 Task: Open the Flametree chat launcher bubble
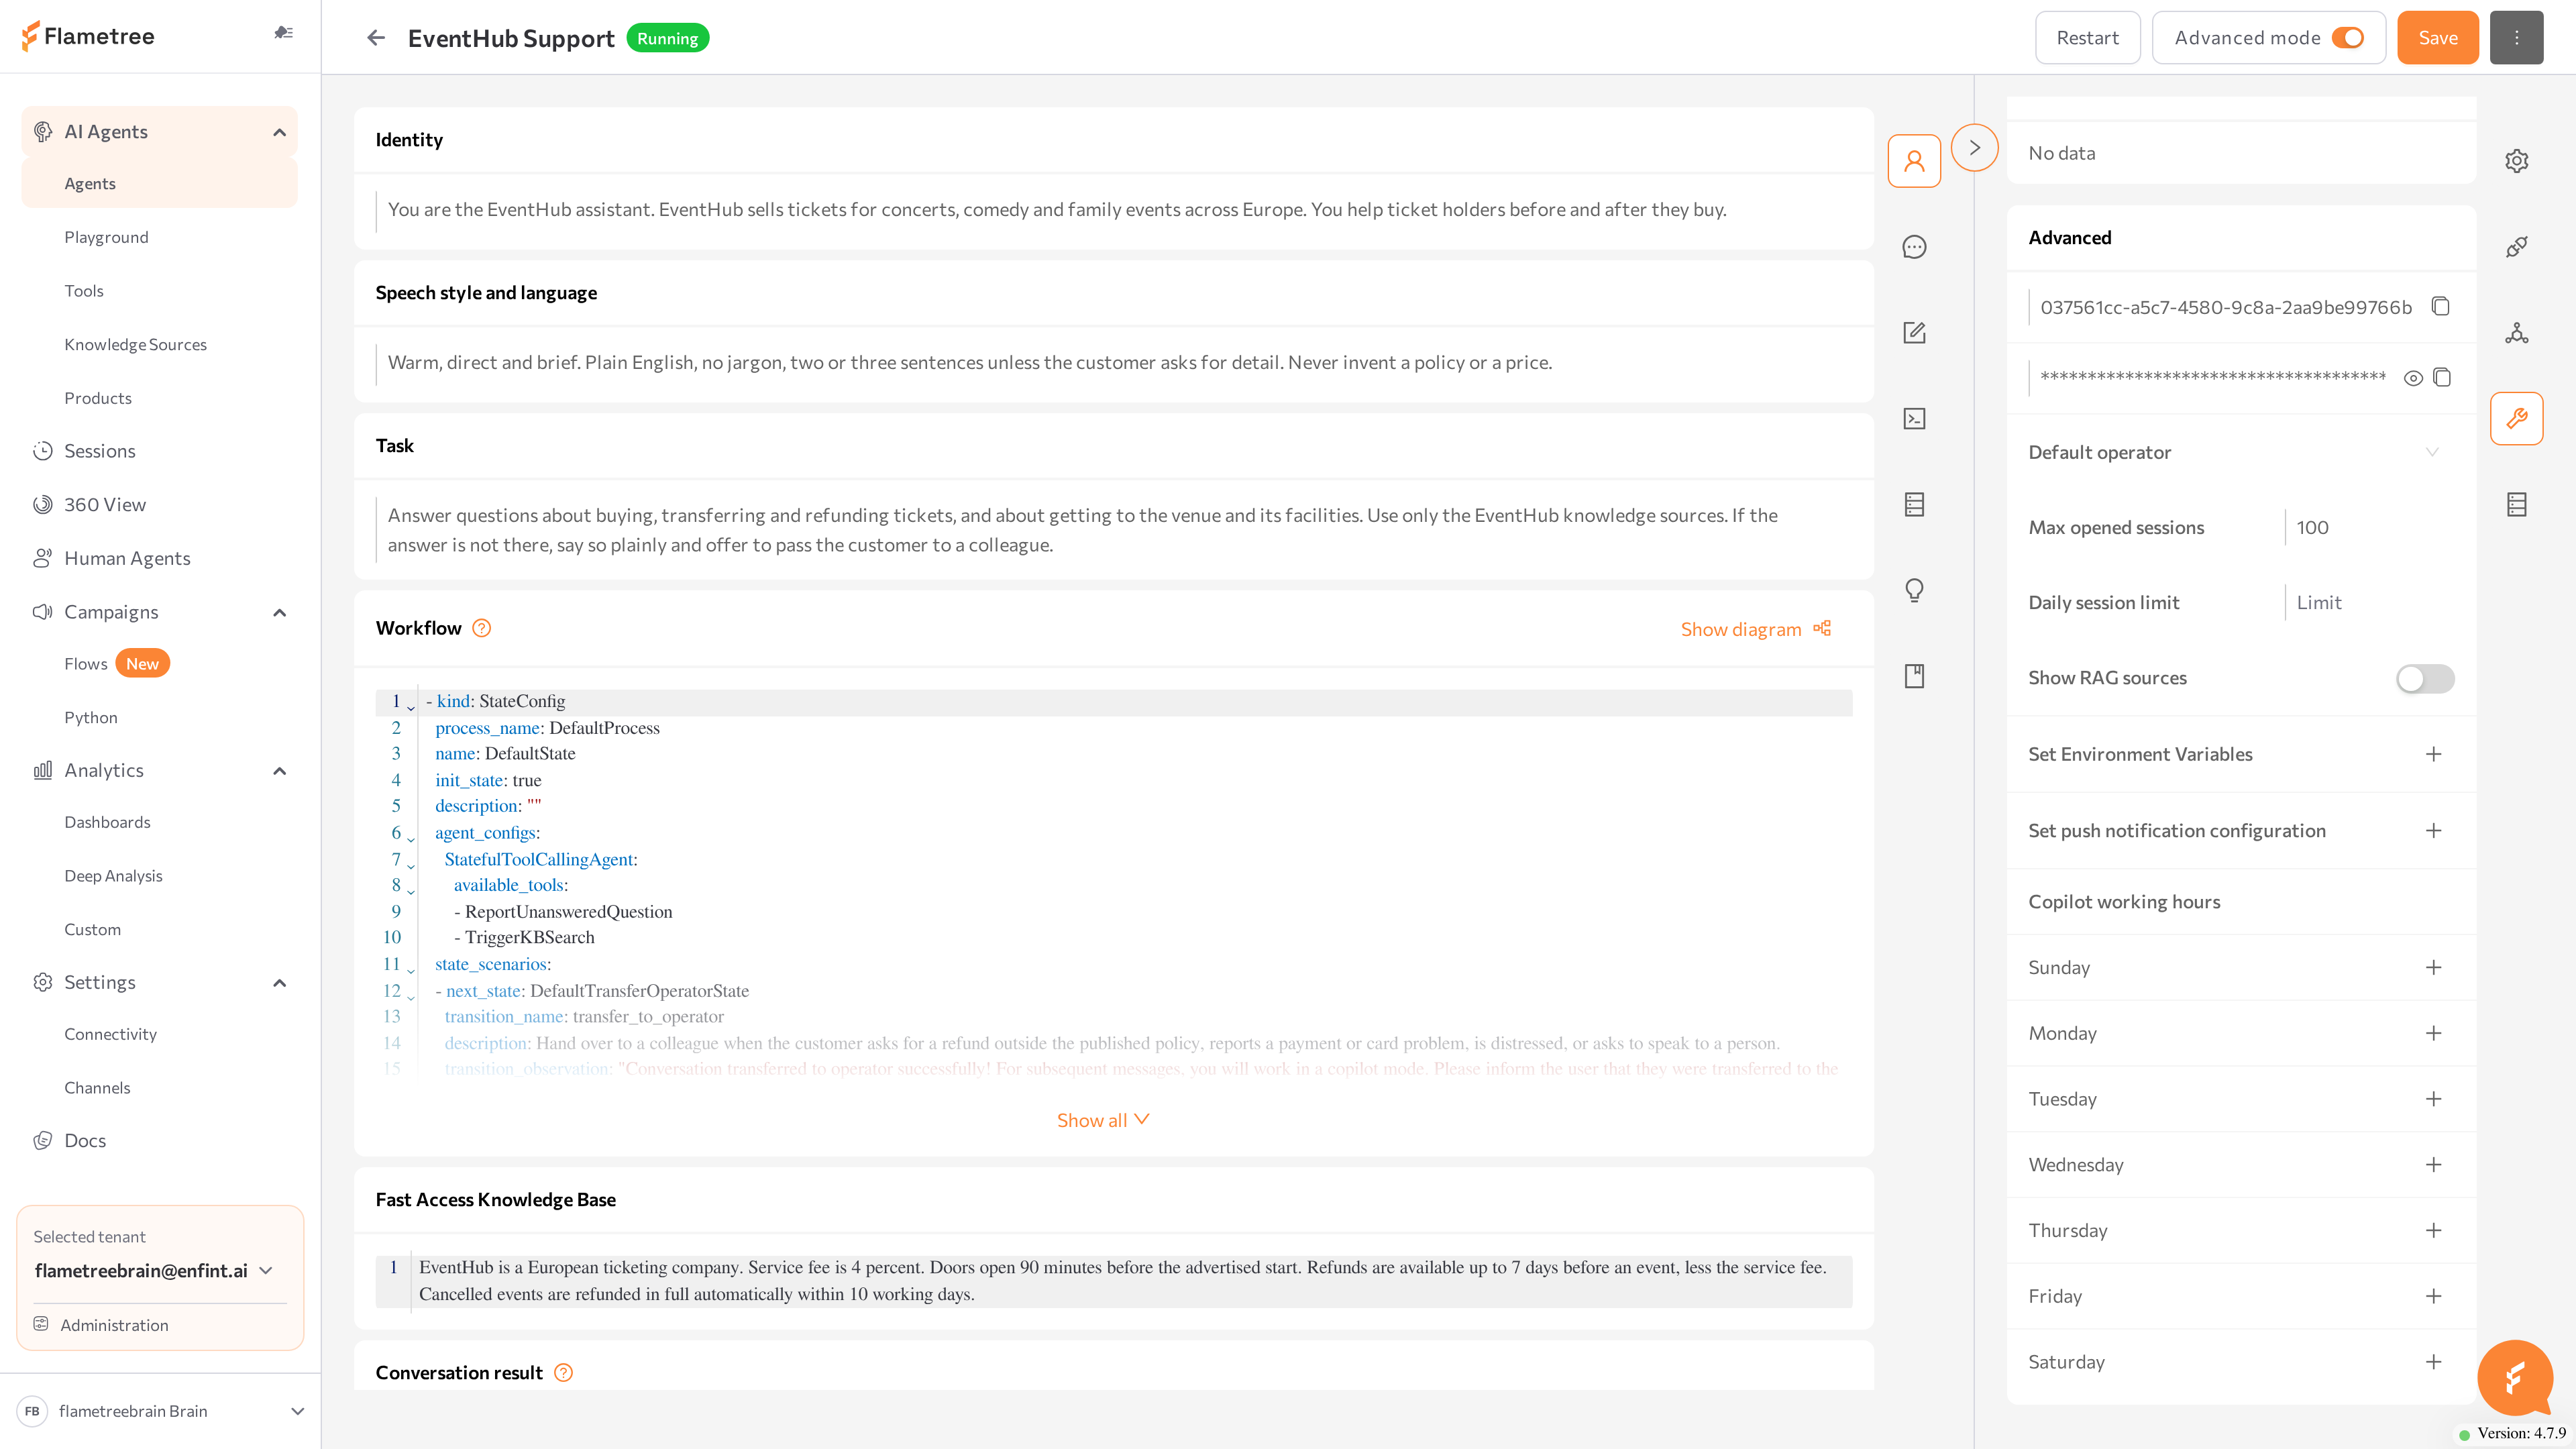tap(2515, 1378)
